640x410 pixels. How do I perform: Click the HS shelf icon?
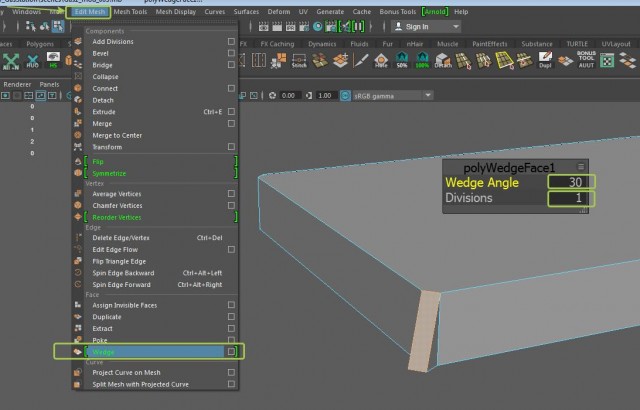[53, 60]
